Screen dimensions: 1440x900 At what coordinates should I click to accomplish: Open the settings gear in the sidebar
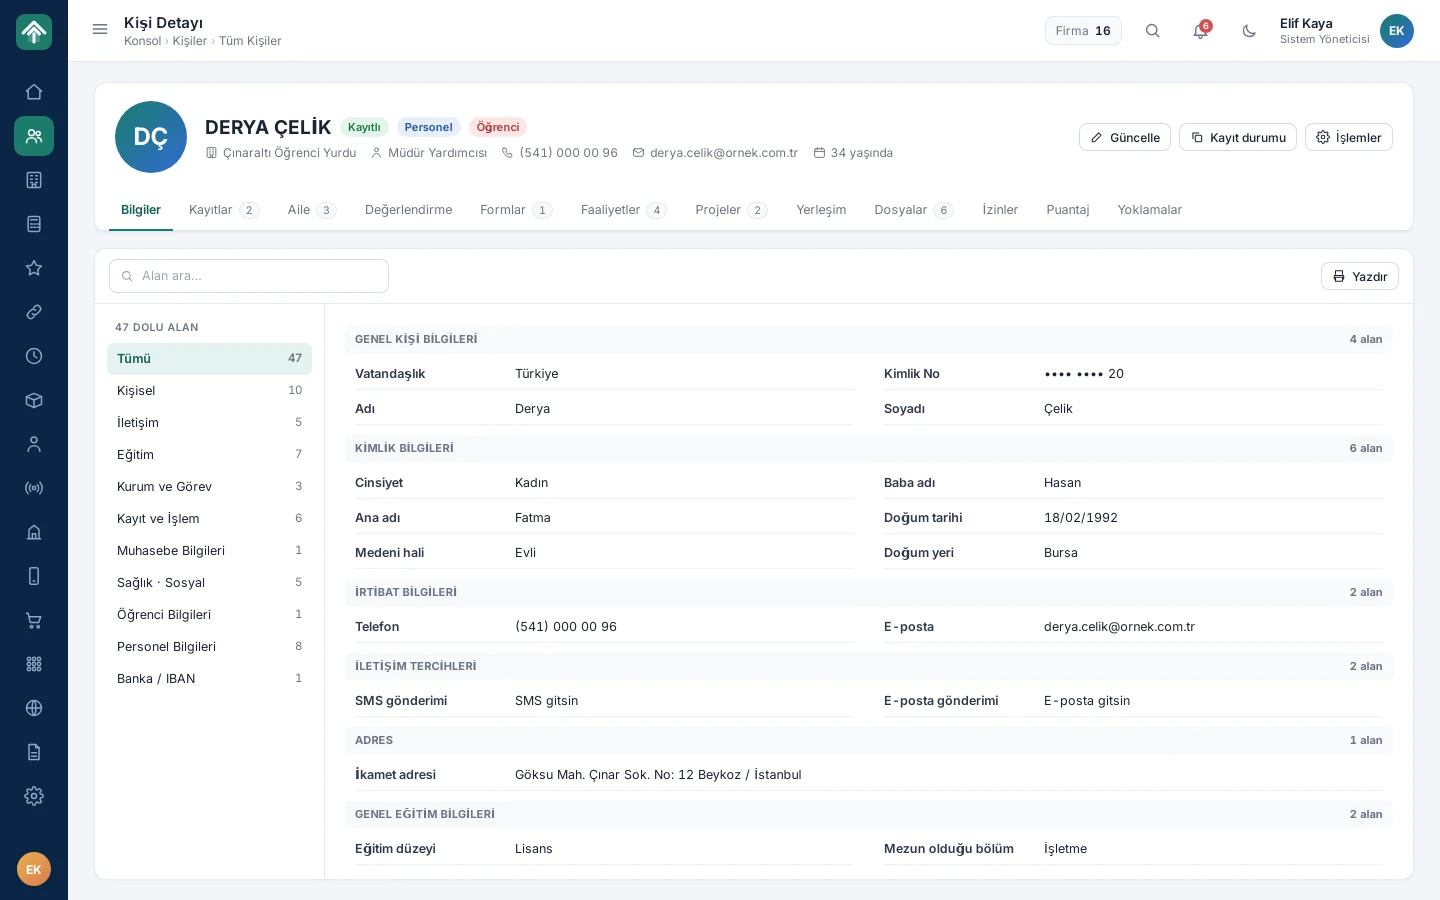pyautogui.click(x=34, y=796)
